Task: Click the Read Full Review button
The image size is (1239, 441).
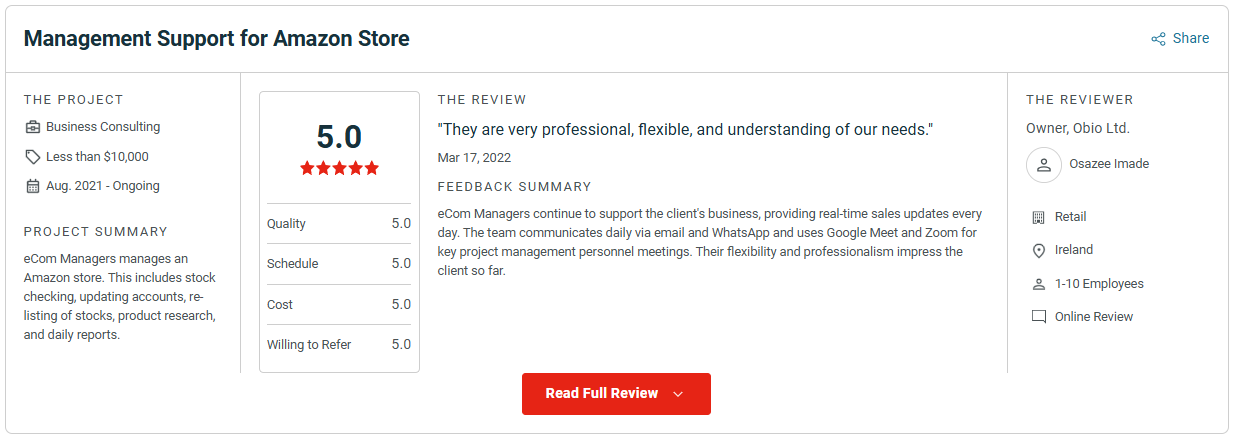Action: click(x=616, y=394)
